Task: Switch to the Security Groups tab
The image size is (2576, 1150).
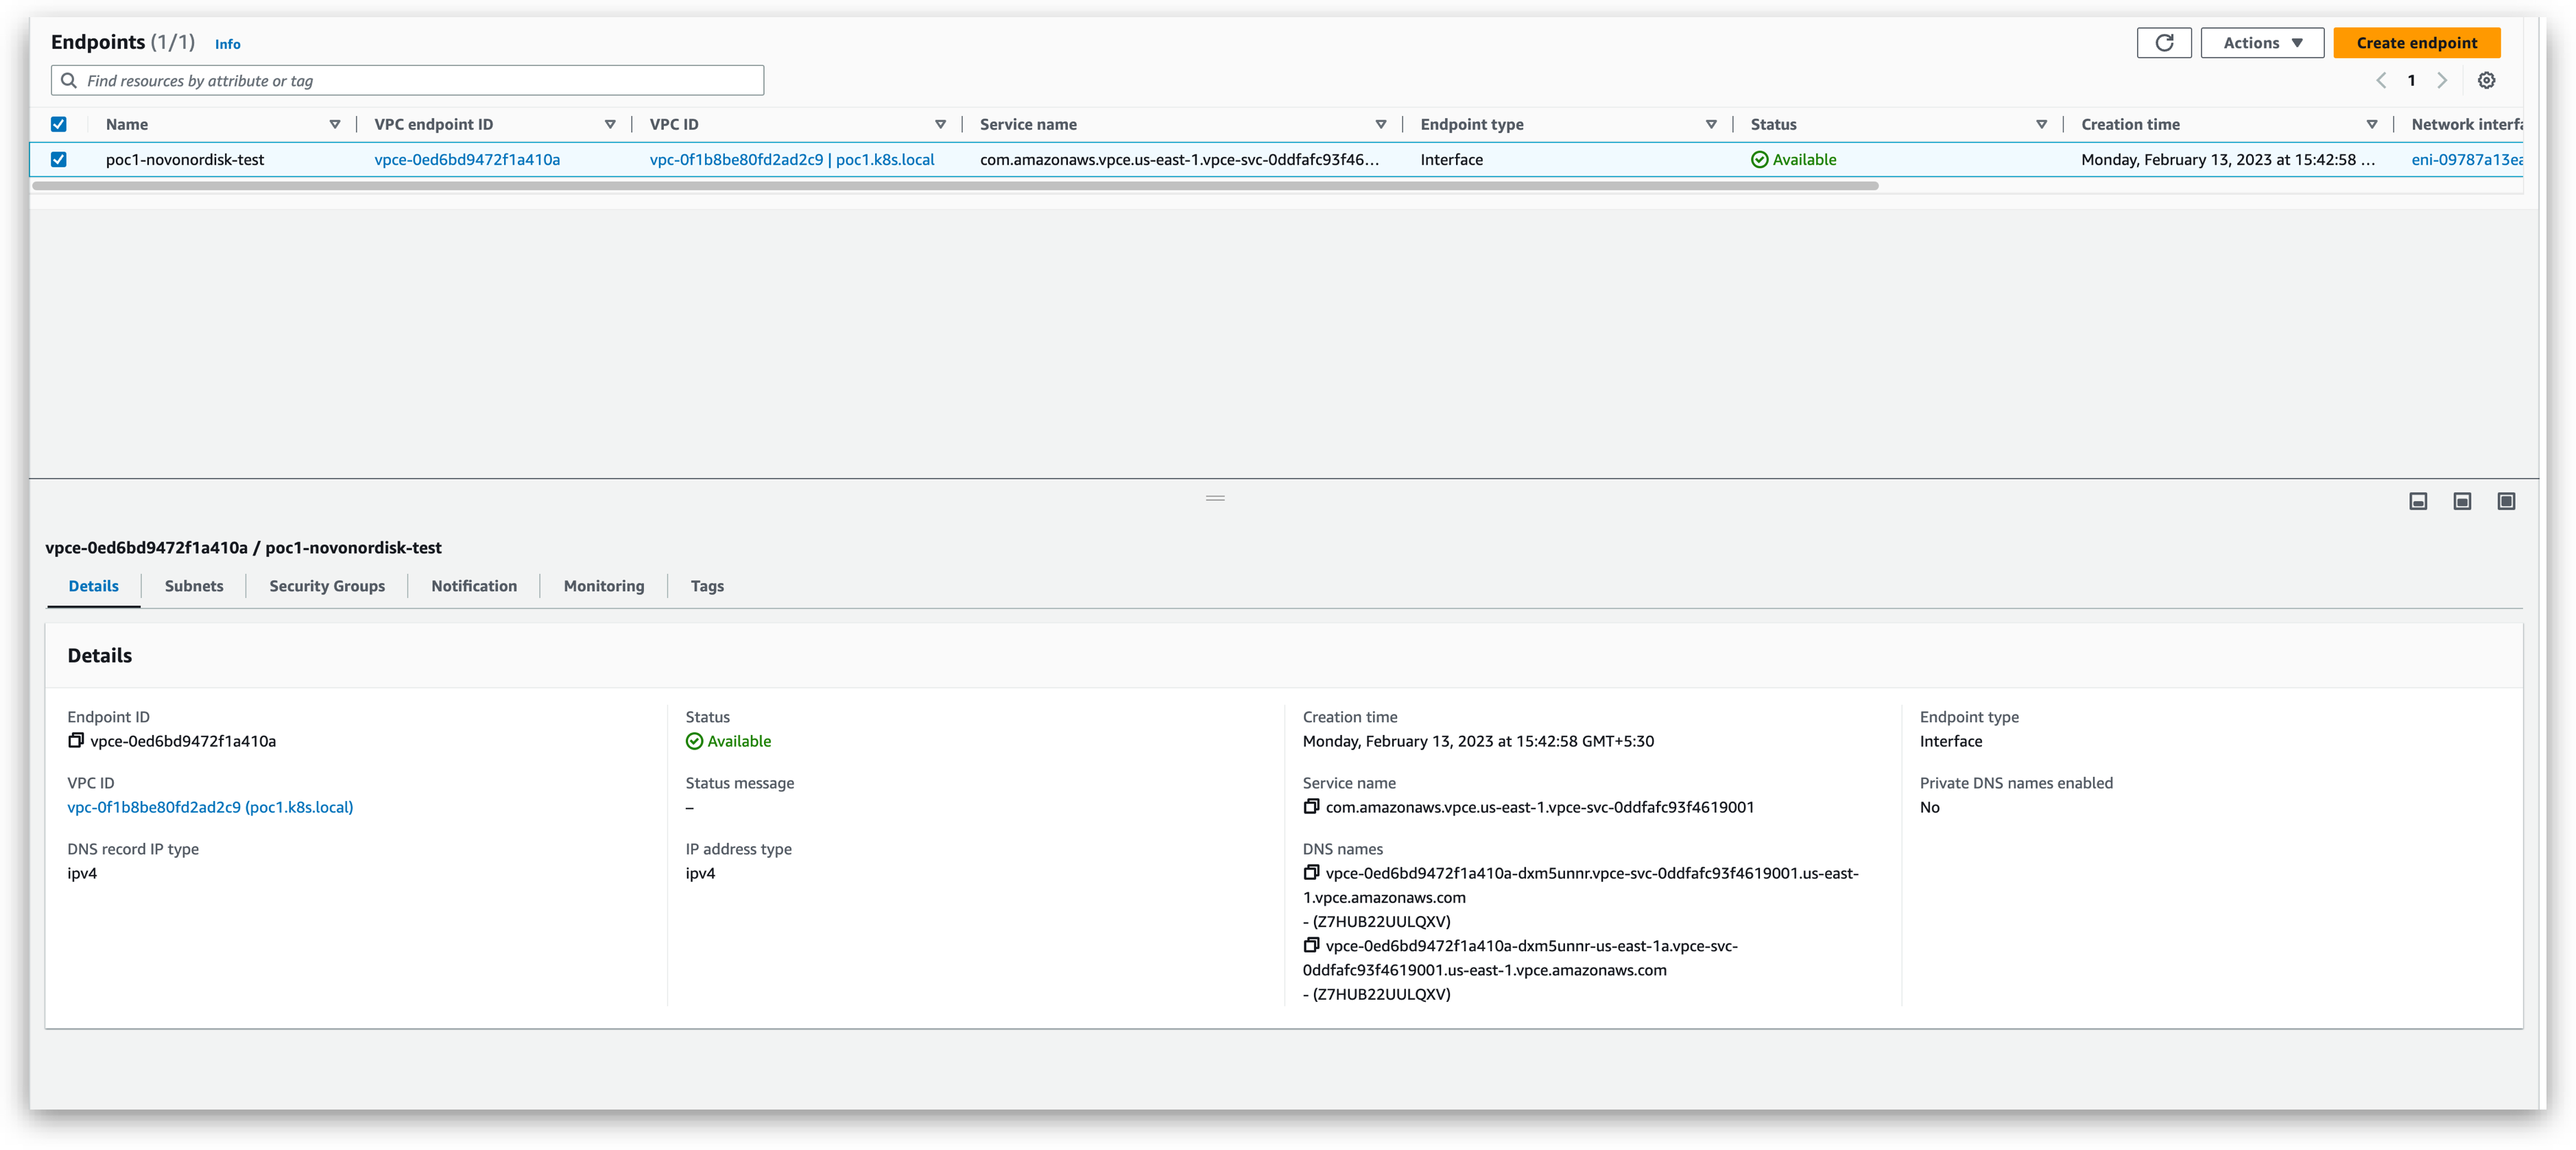Action: [x=327, y=587]
